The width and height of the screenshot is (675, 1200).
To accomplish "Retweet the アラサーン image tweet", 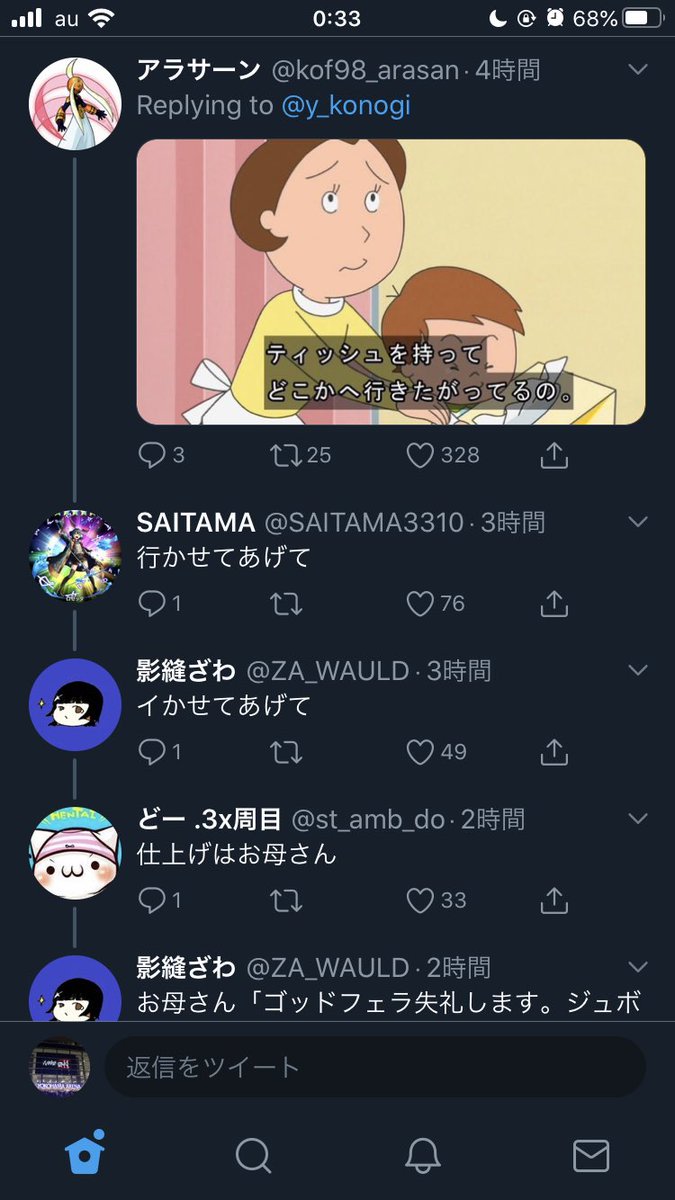I will (286, 455).
